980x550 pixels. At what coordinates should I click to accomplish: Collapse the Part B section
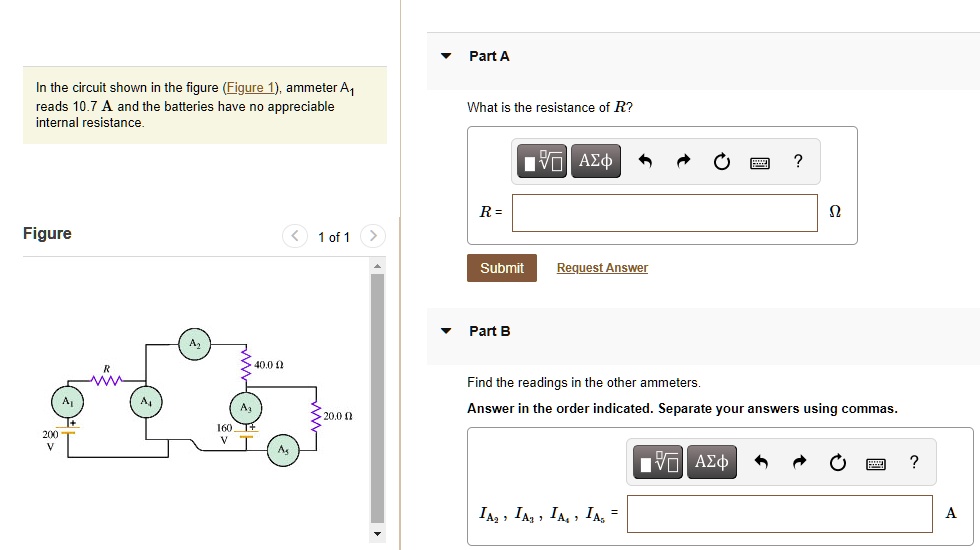click(446, 331)
